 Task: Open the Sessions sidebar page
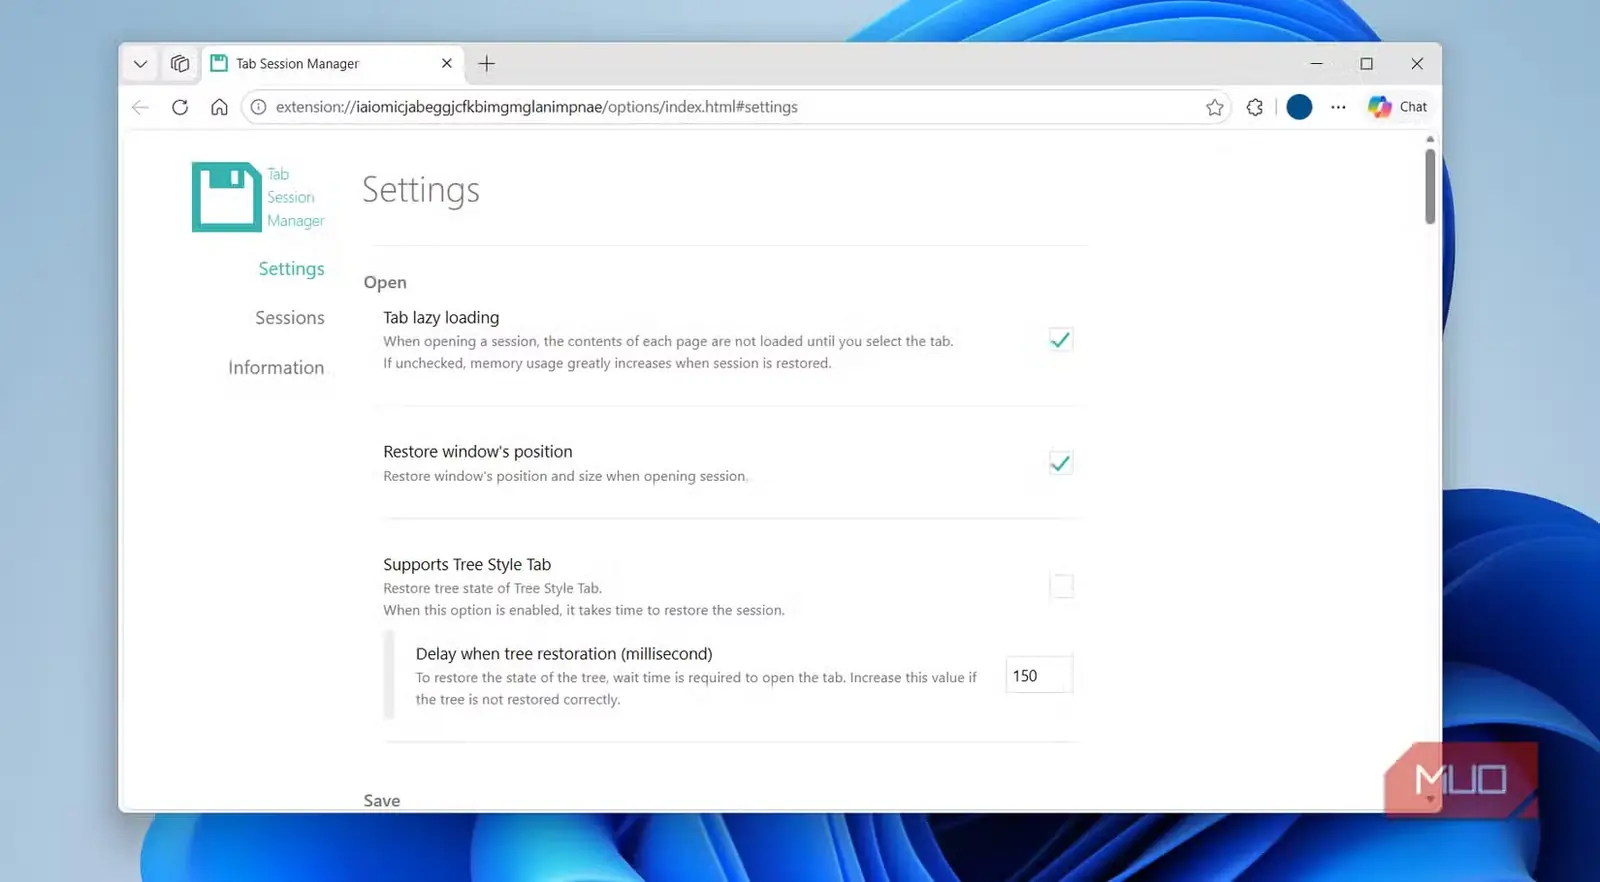tap(290, 318)
